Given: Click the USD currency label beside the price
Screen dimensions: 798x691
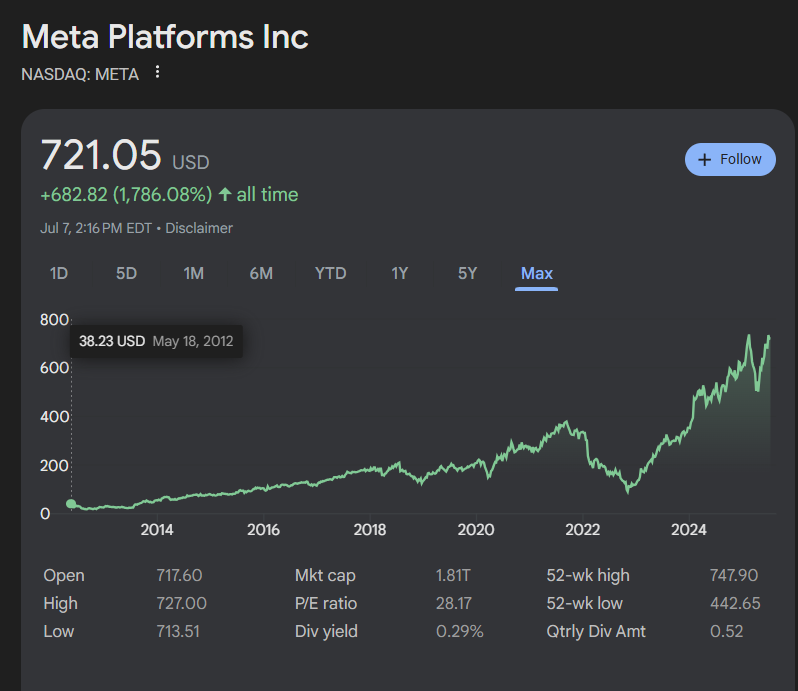Looking at the screenshot, I should pyautogui.click(x=191, y=163).
